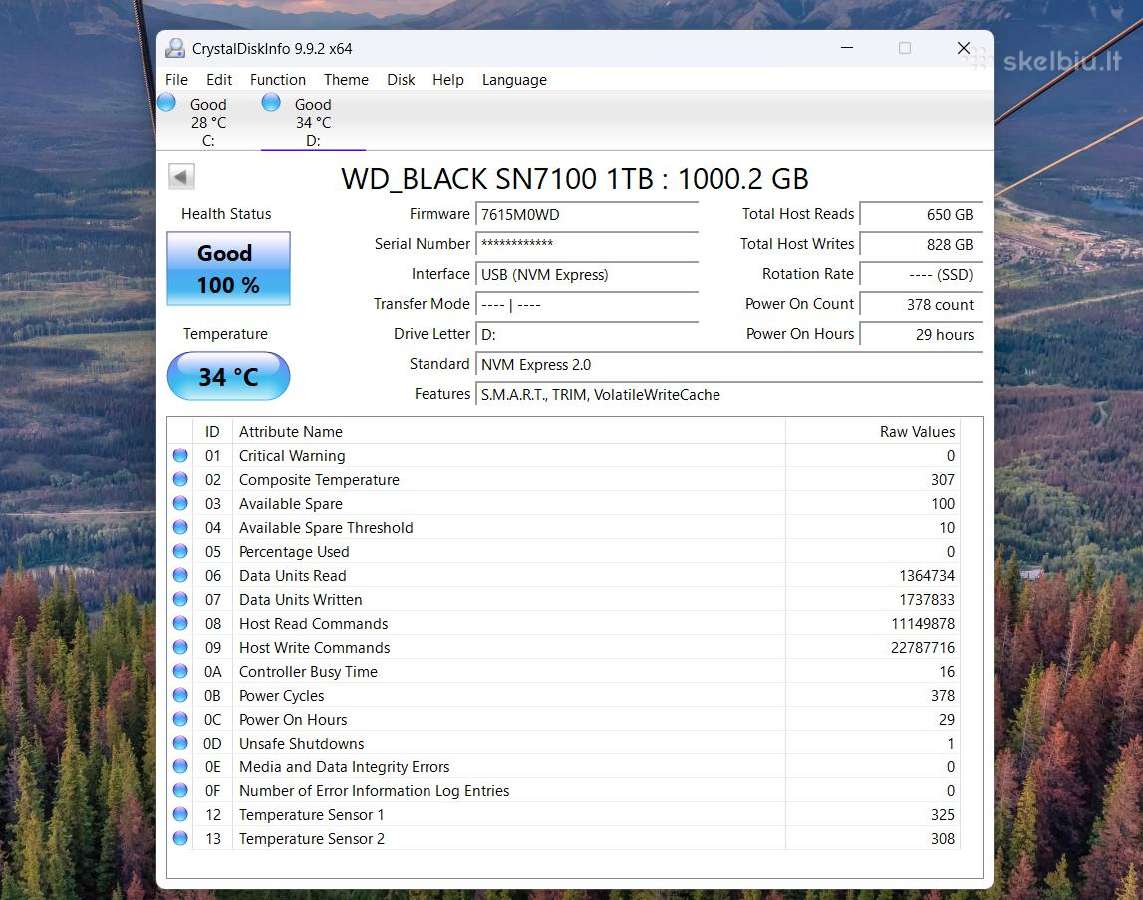This screenshot has height=900, width=1143.
Task: Select the D: drive tab
Action: (313, 122)
